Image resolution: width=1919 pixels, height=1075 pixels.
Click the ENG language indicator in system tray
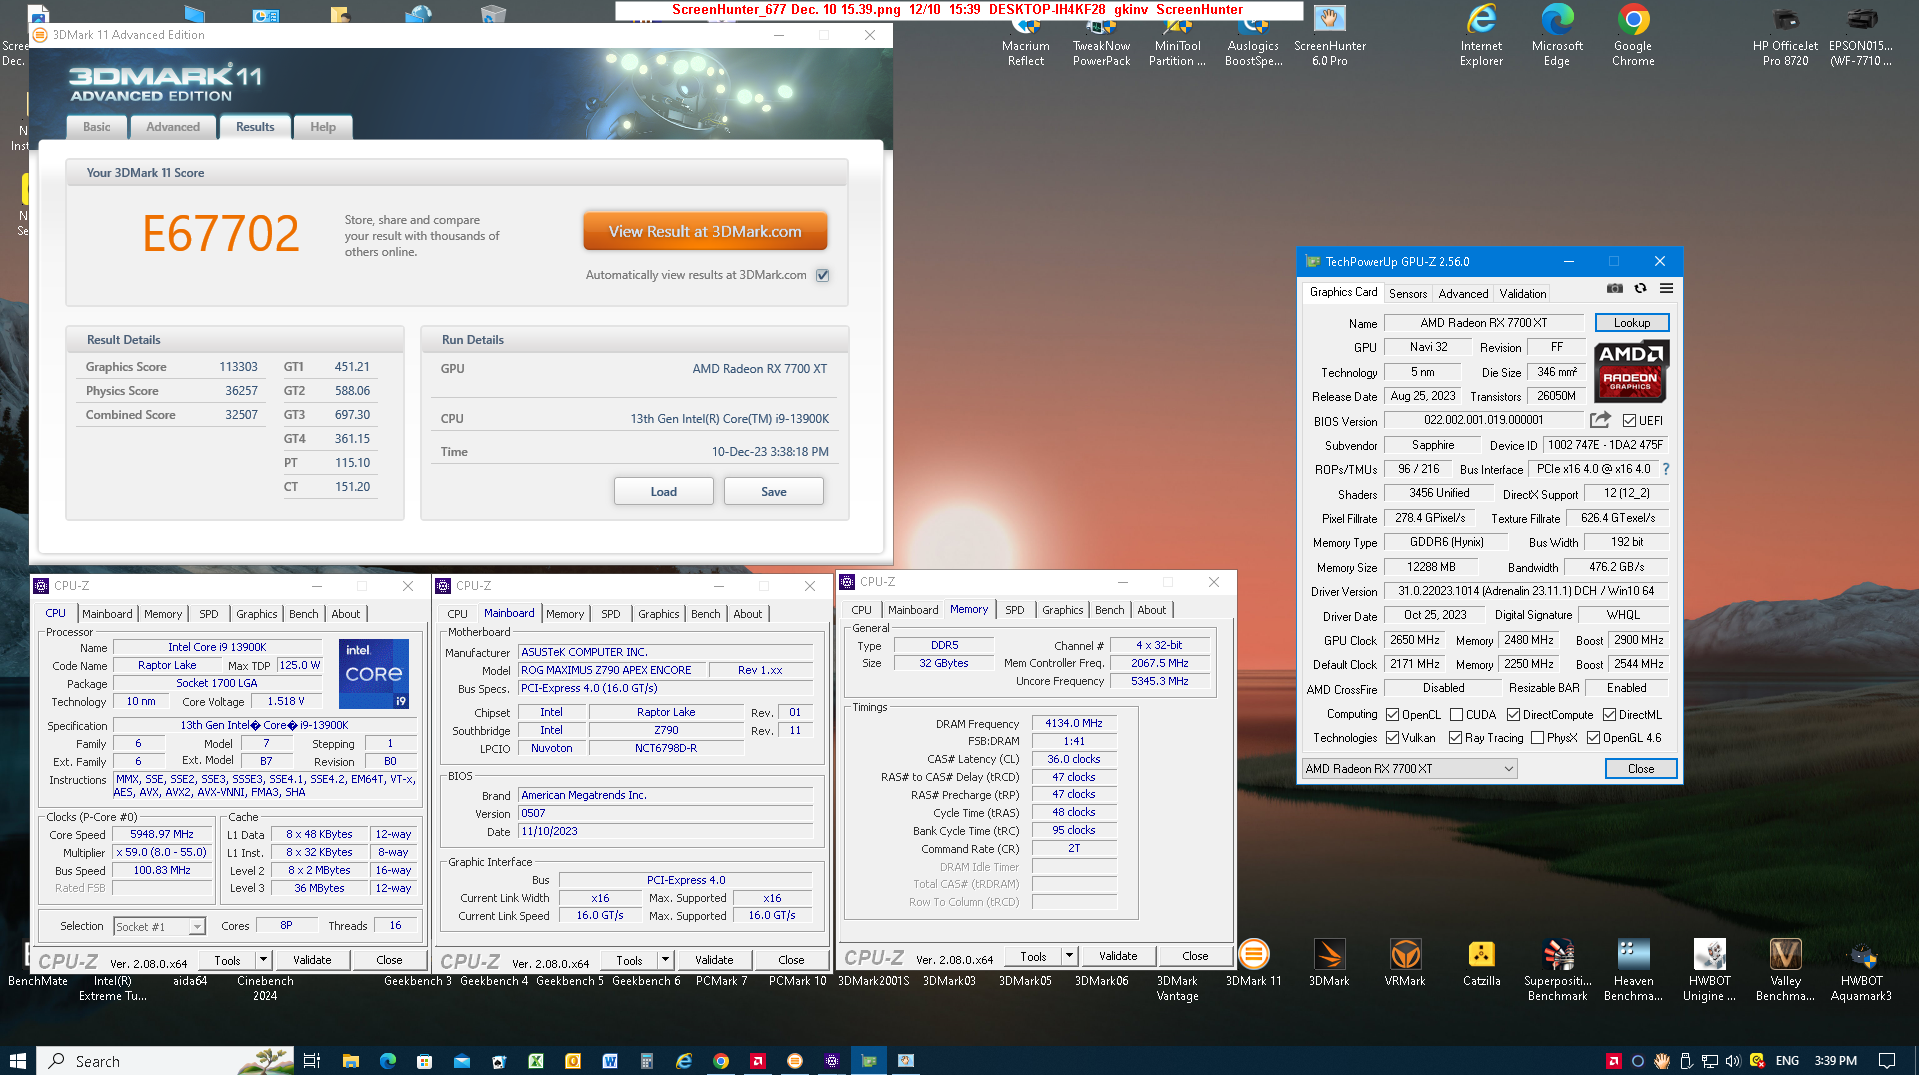tap(1787, 1060)
